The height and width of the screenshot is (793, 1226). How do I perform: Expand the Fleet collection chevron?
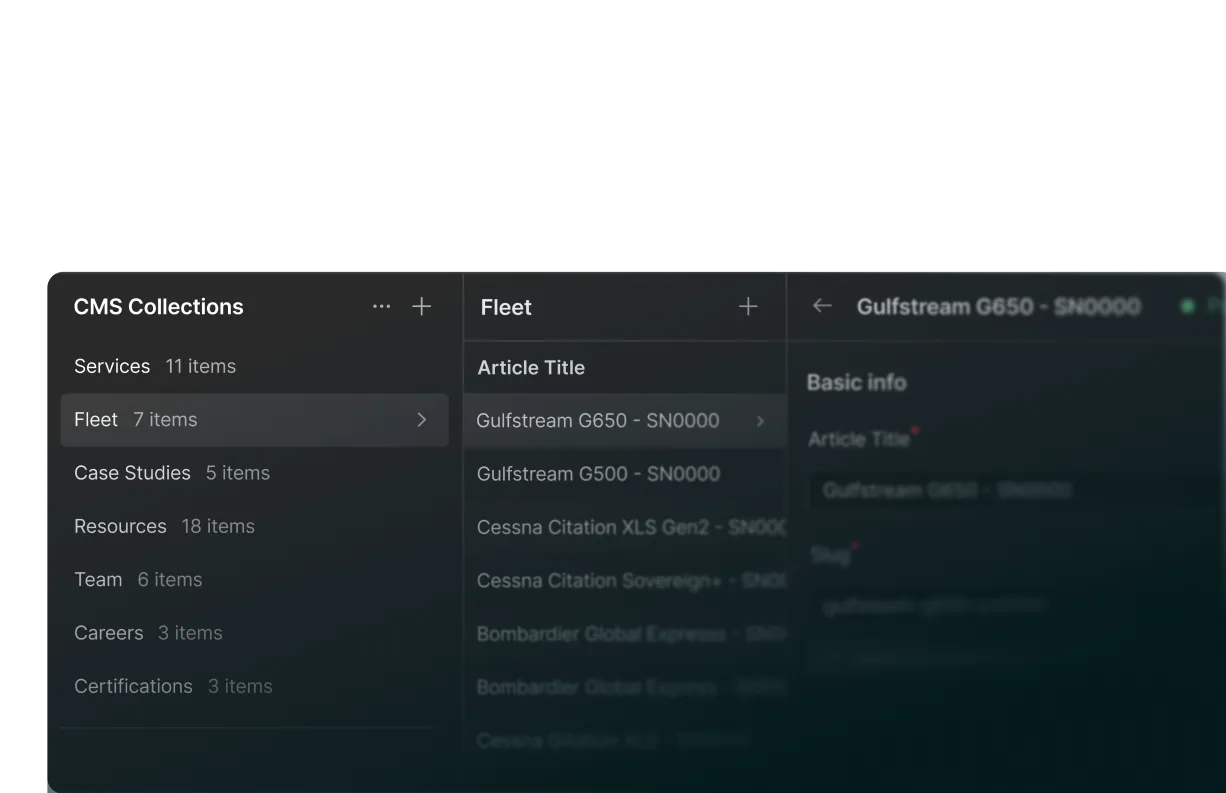(421, 420)
